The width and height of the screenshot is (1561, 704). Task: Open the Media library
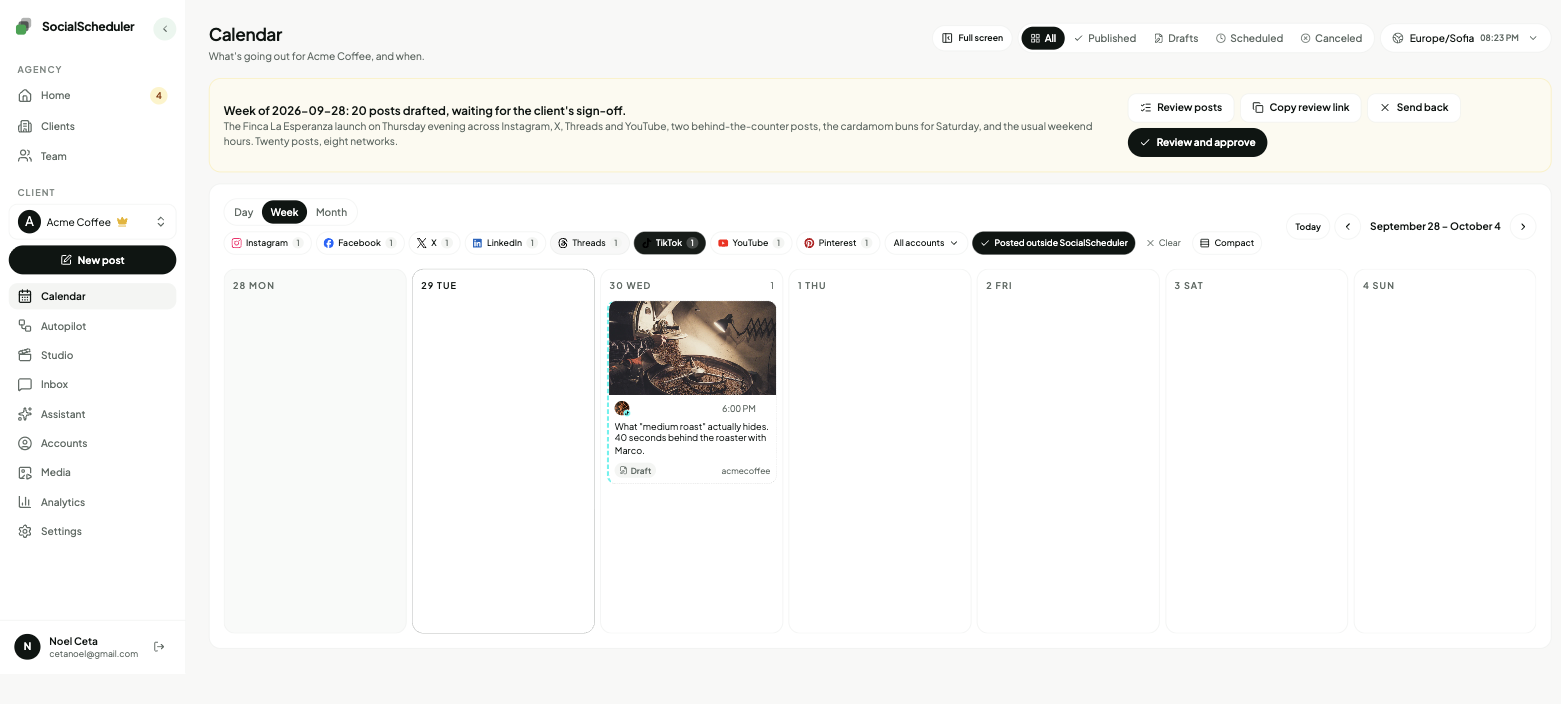[x=92, y=472]
